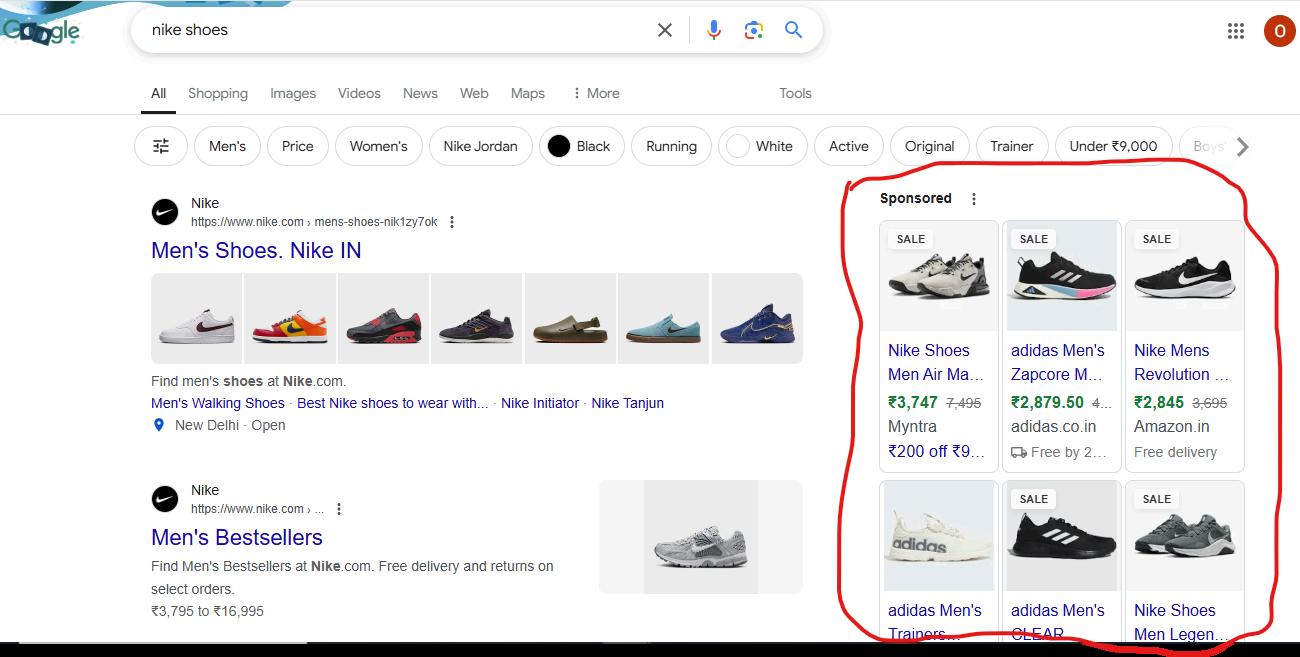Click the Nike logo beside Men's Bestsellers result
Viewport: 1300px width, 657px height.
(x=165, y=499)
